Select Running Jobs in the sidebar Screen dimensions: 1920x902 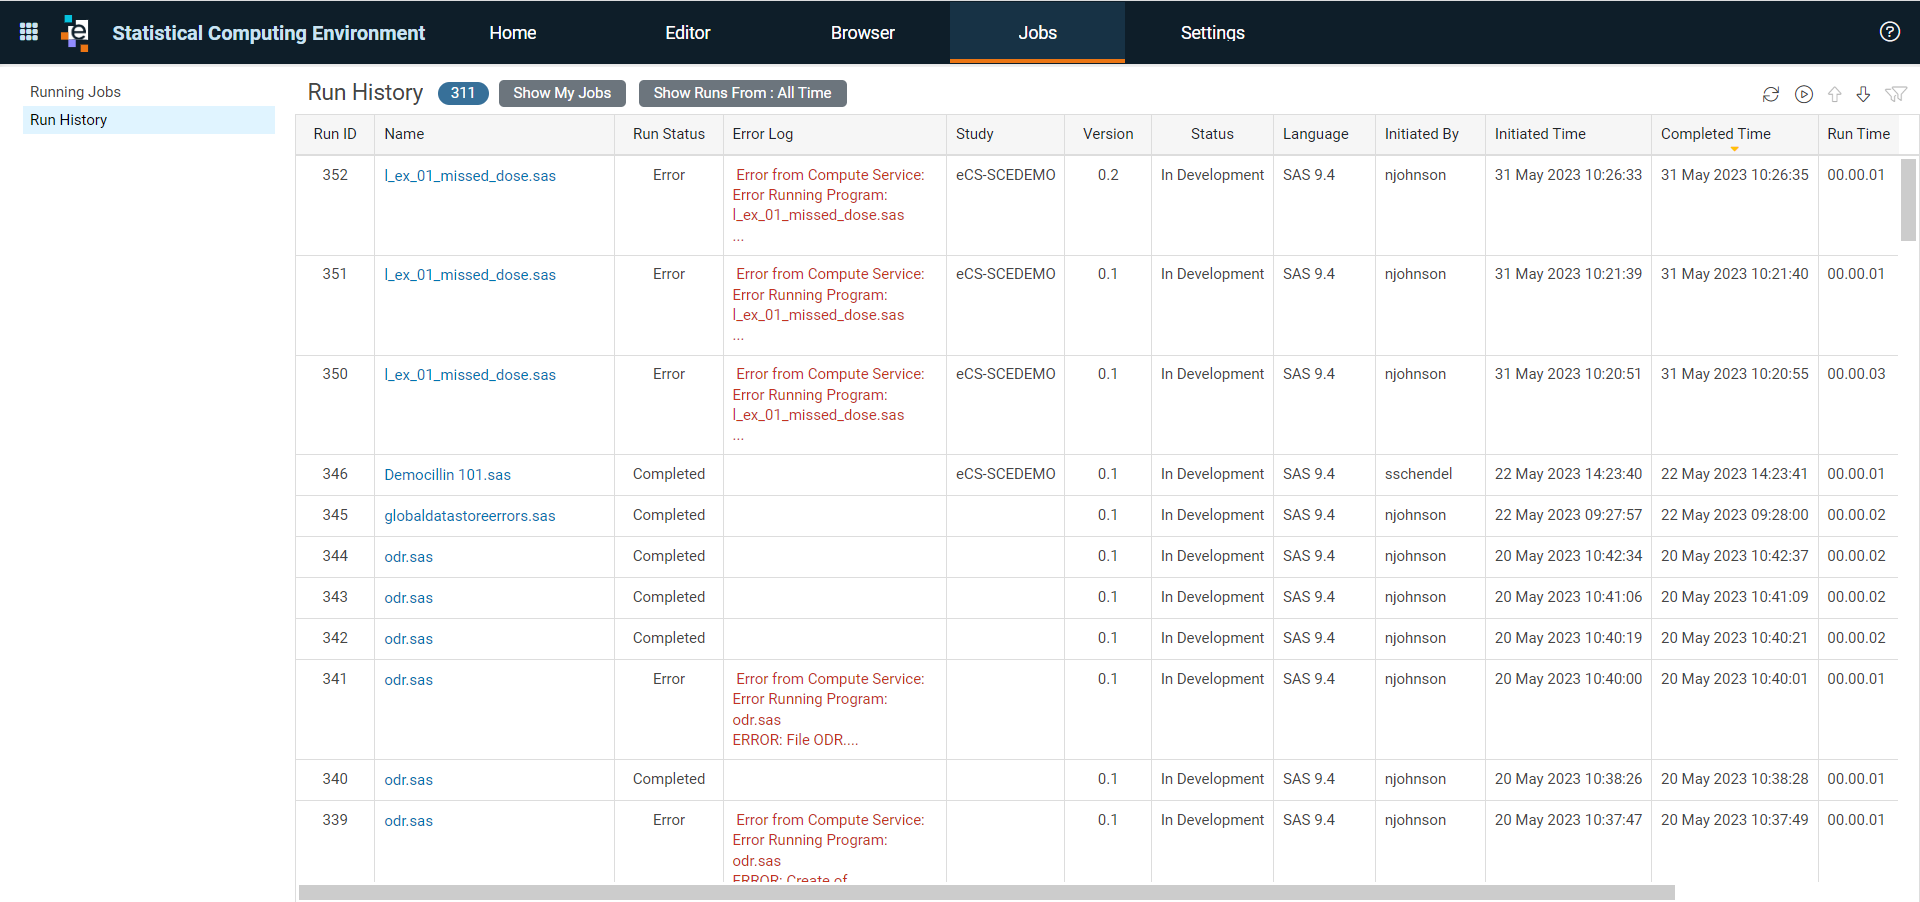click(75, 92)
